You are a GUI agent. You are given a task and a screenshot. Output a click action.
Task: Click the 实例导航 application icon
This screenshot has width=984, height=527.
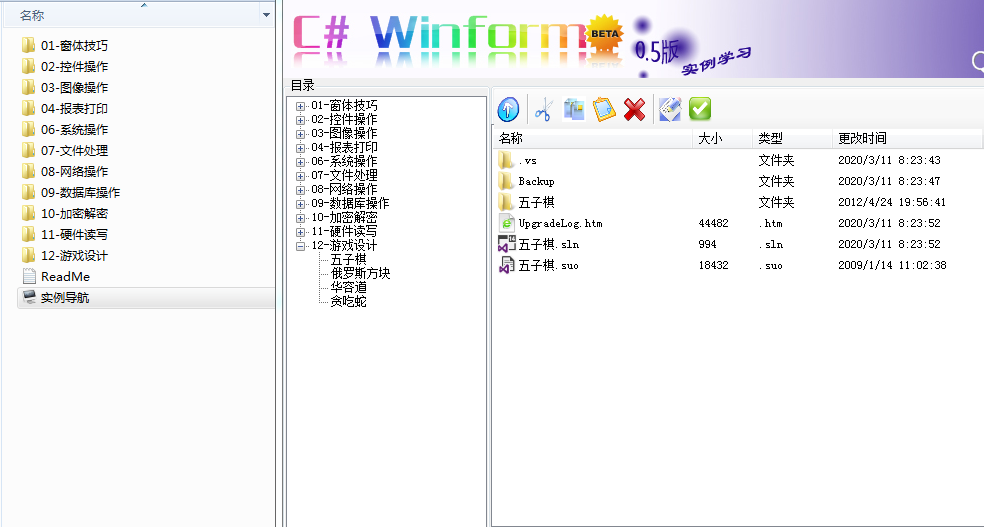click(29, 297)
